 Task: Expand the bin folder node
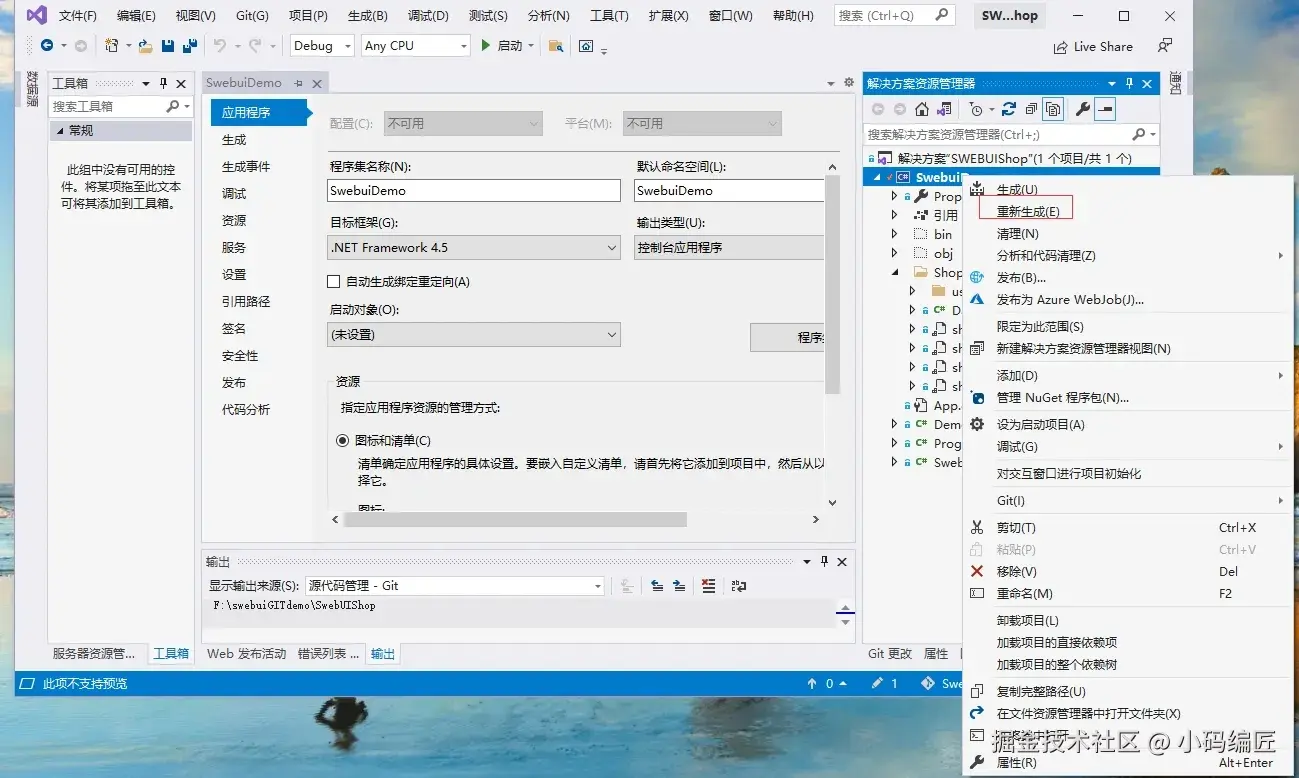(895, 234)
